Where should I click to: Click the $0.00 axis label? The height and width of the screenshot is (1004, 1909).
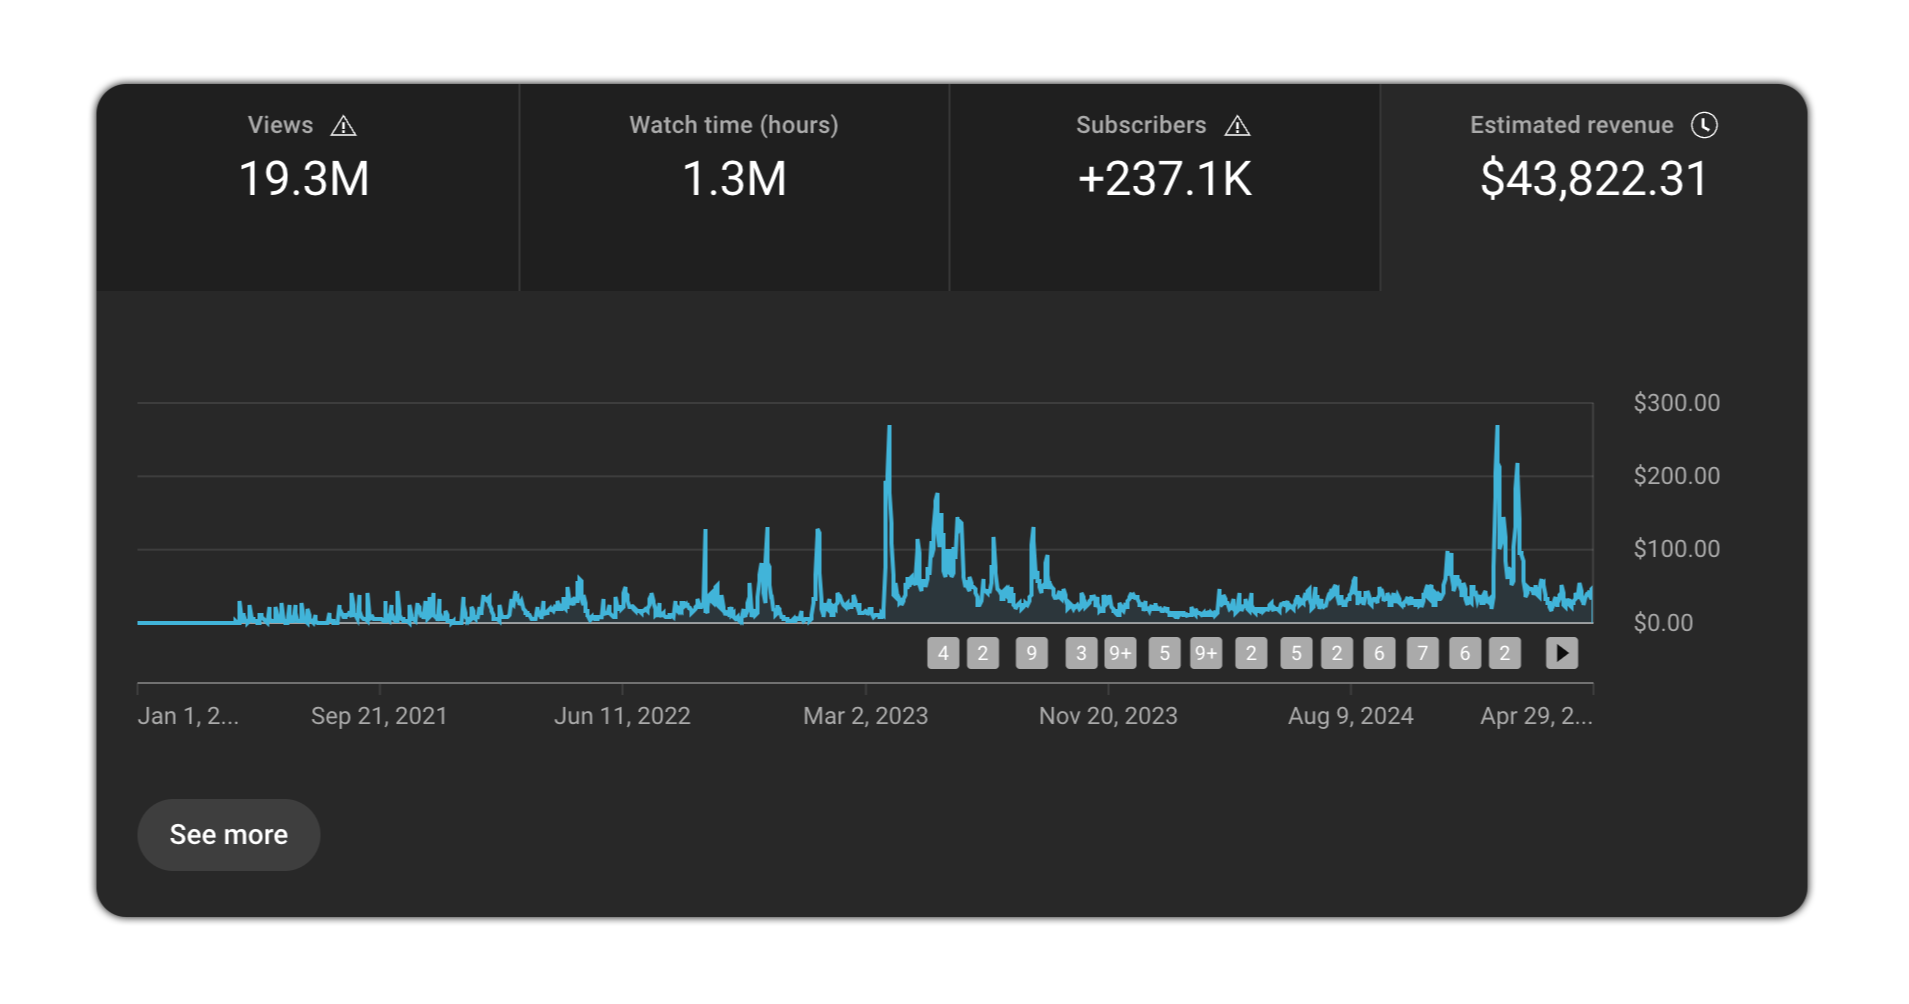[1663, 623]
